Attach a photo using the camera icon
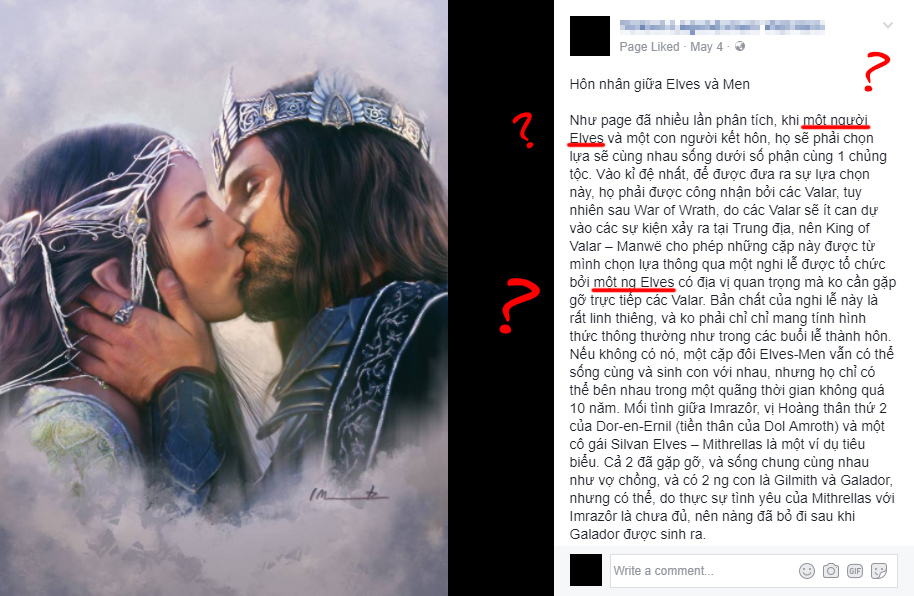 pos(831,571)
